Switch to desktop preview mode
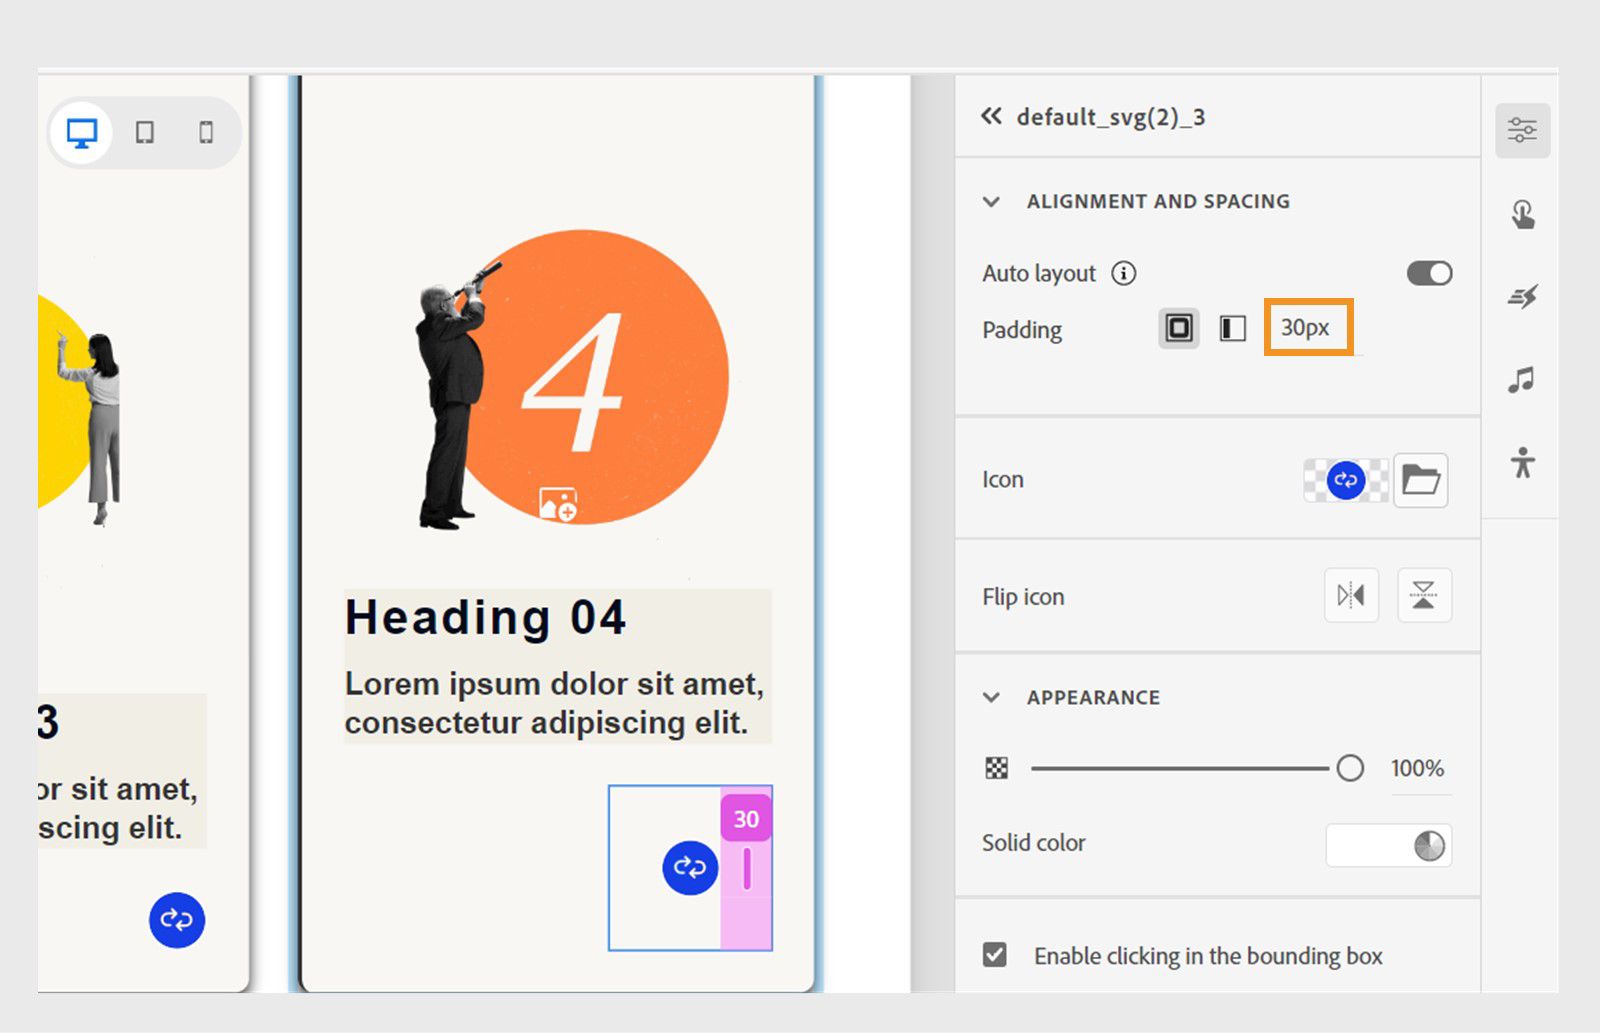1600x1033 pixels. tap(82, 131)
